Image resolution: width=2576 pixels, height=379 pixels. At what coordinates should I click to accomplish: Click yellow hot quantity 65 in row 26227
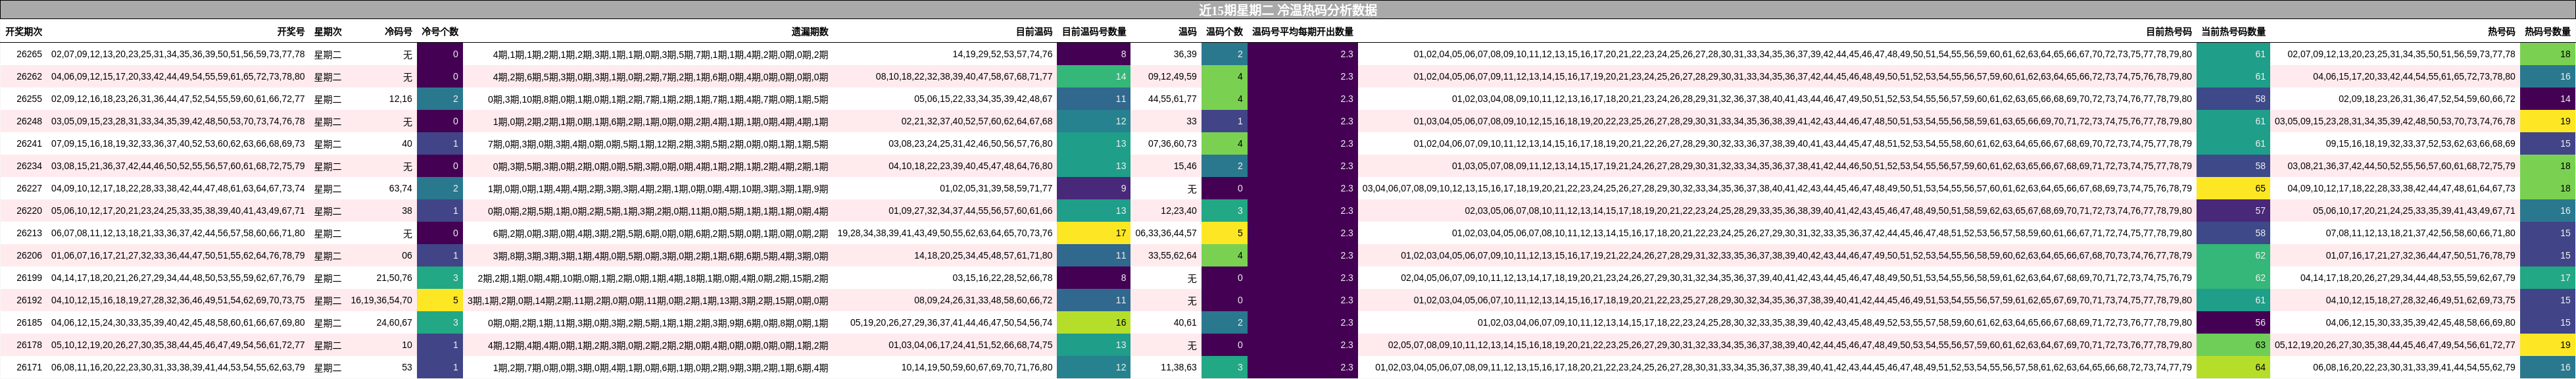(2233, 188)
